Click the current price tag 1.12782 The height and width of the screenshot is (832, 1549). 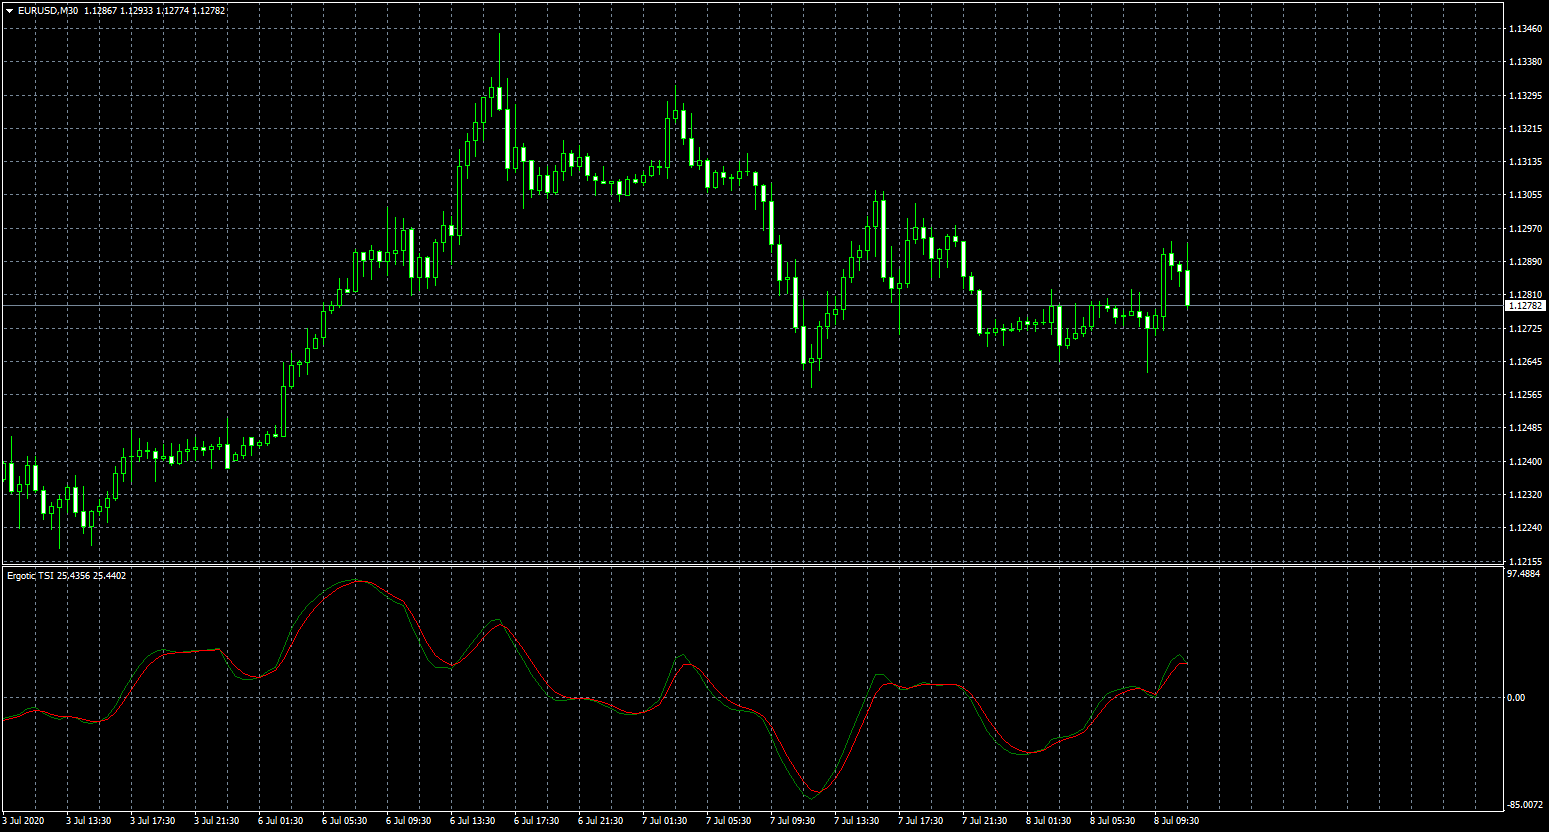click(x=1525, y=305)
